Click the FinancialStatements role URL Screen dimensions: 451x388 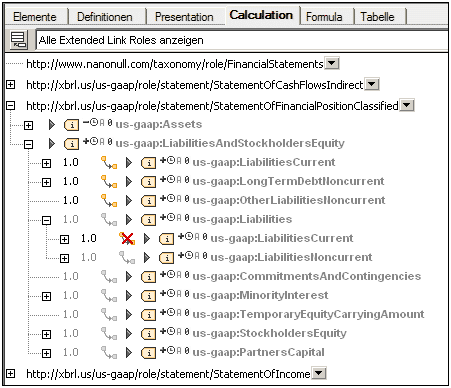point(175,64)
